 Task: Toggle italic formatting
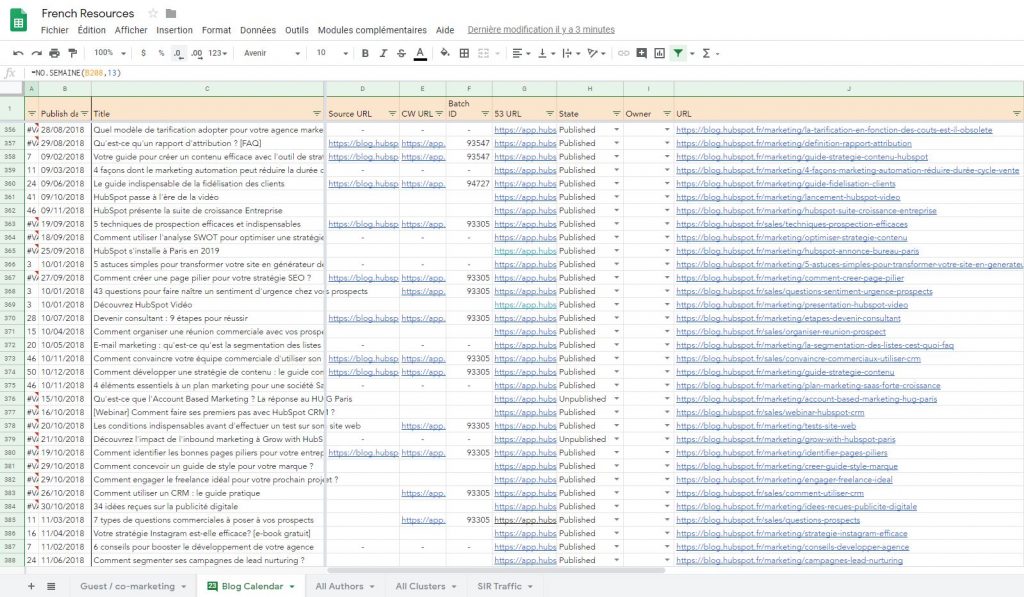[383, 53]
